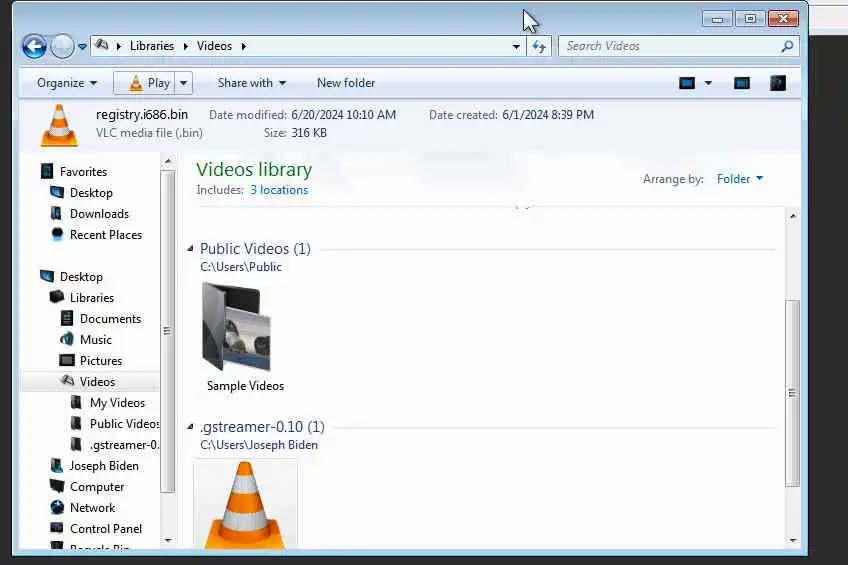The width and height of the screenshot is (848, 565).
Task: Click the VLC cone icon in details pane
Action: pos(59,125)
